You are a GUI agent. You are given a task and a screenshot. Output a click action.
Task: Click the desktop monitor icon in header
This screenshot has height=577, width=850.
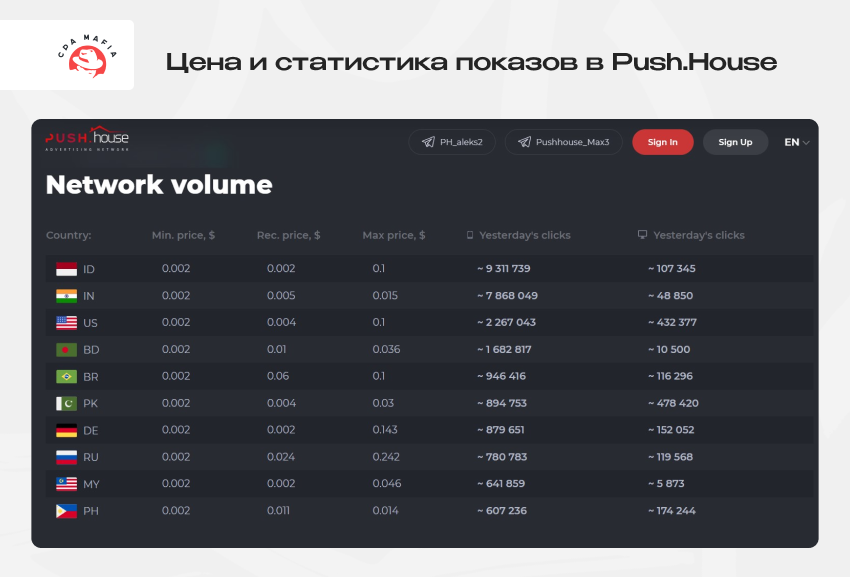pyautogui.click(x=642, y=234)
